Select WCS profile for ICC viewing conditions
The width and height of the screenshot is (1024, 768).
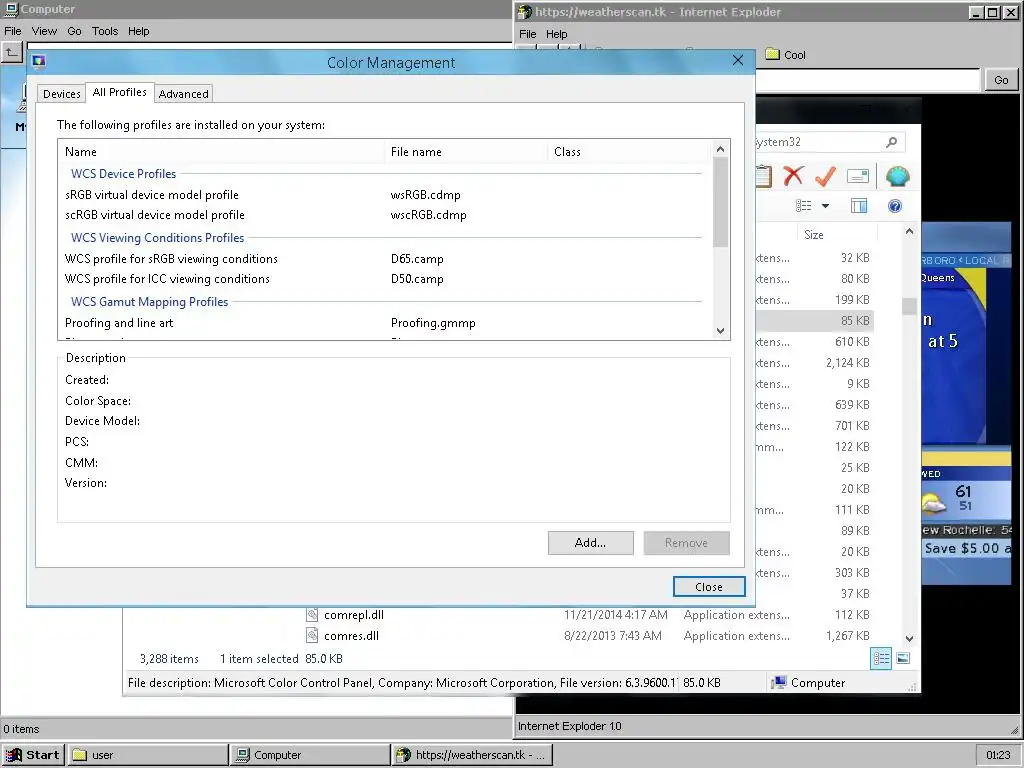pyautogui.click(x=383, y=279)
